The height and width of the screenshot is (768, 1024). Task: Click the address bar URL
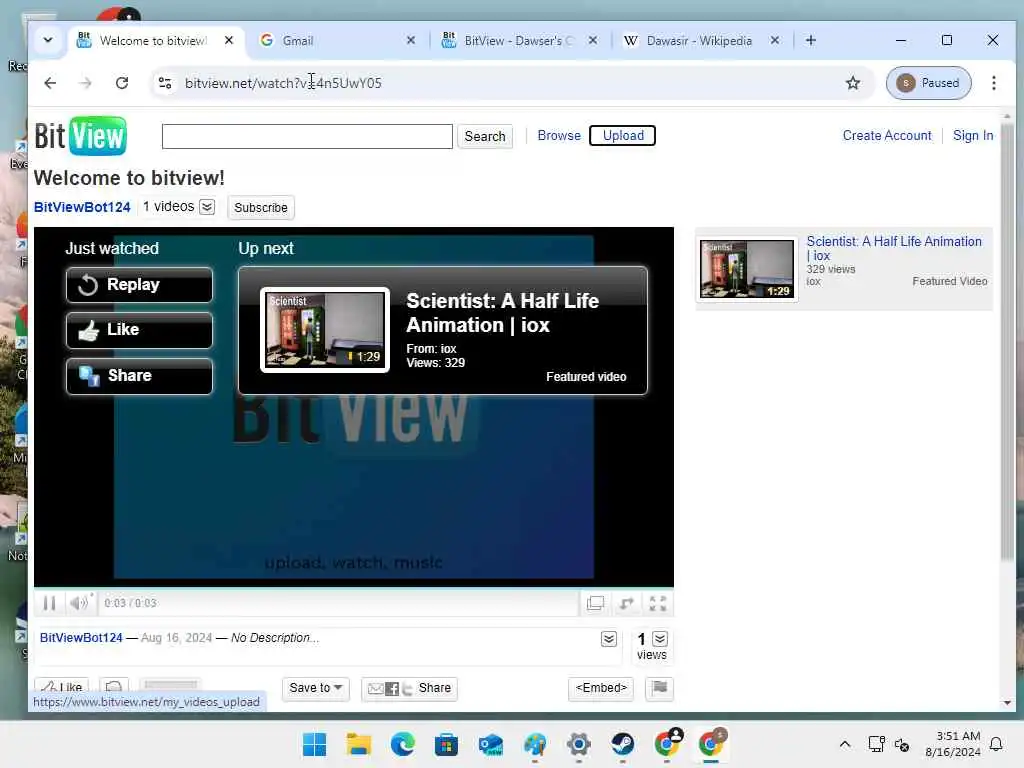tap(283, 83)
